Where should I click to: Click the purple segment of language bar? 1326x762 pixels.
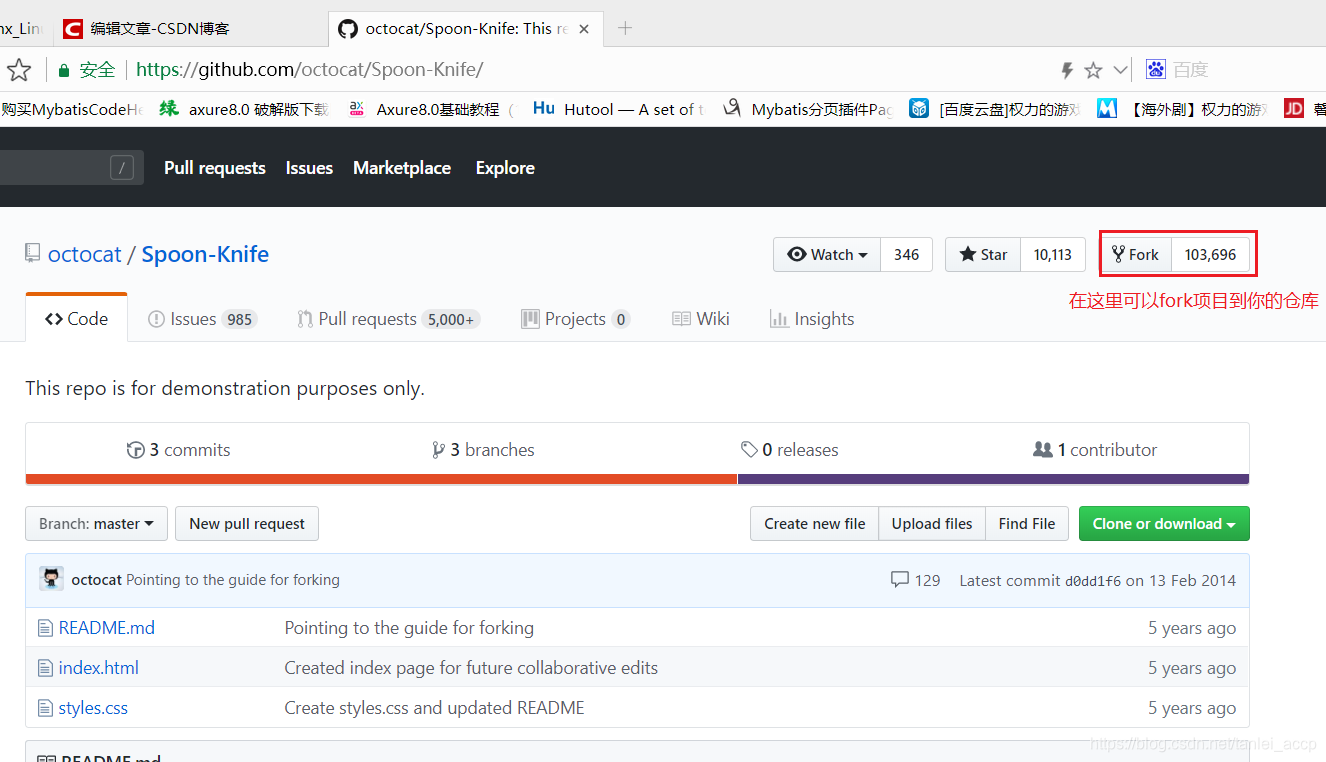[994, 479]
